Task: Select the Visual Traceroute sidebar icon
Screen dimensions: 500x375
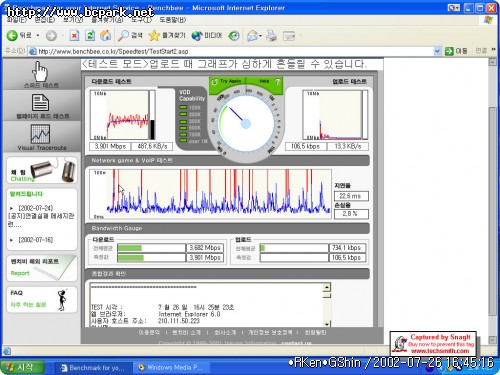Action: point(40,134)
